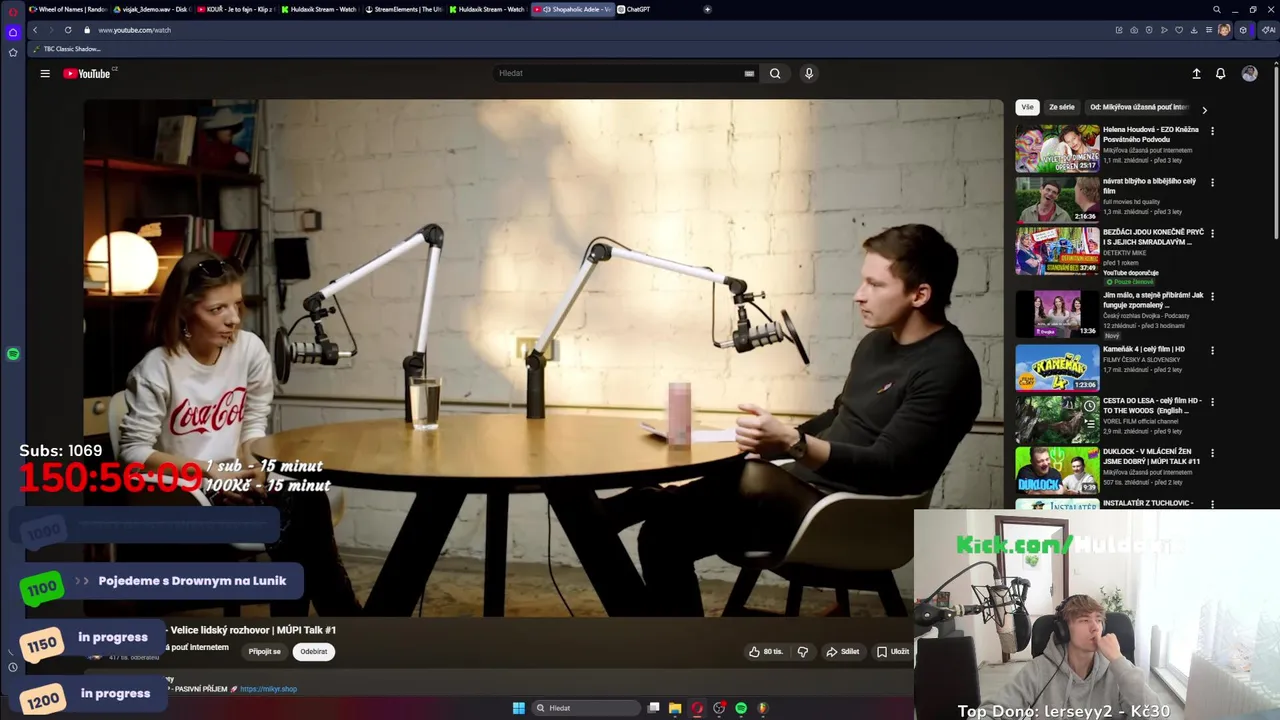Image resolution: width=1280 pixels, height=720 pixels.
Task: Like the video with thumbs-up button
Action: point(766,651)
